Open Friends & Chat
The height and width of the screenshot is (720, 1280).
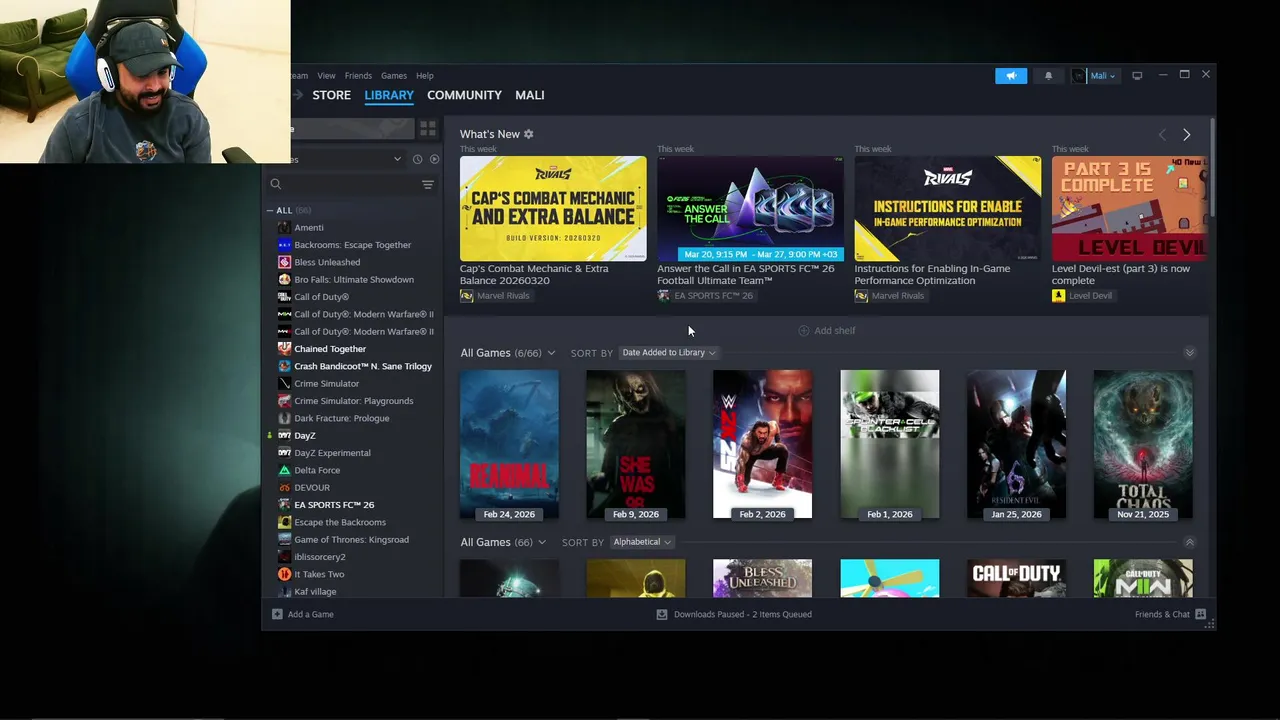[1170, 614]
